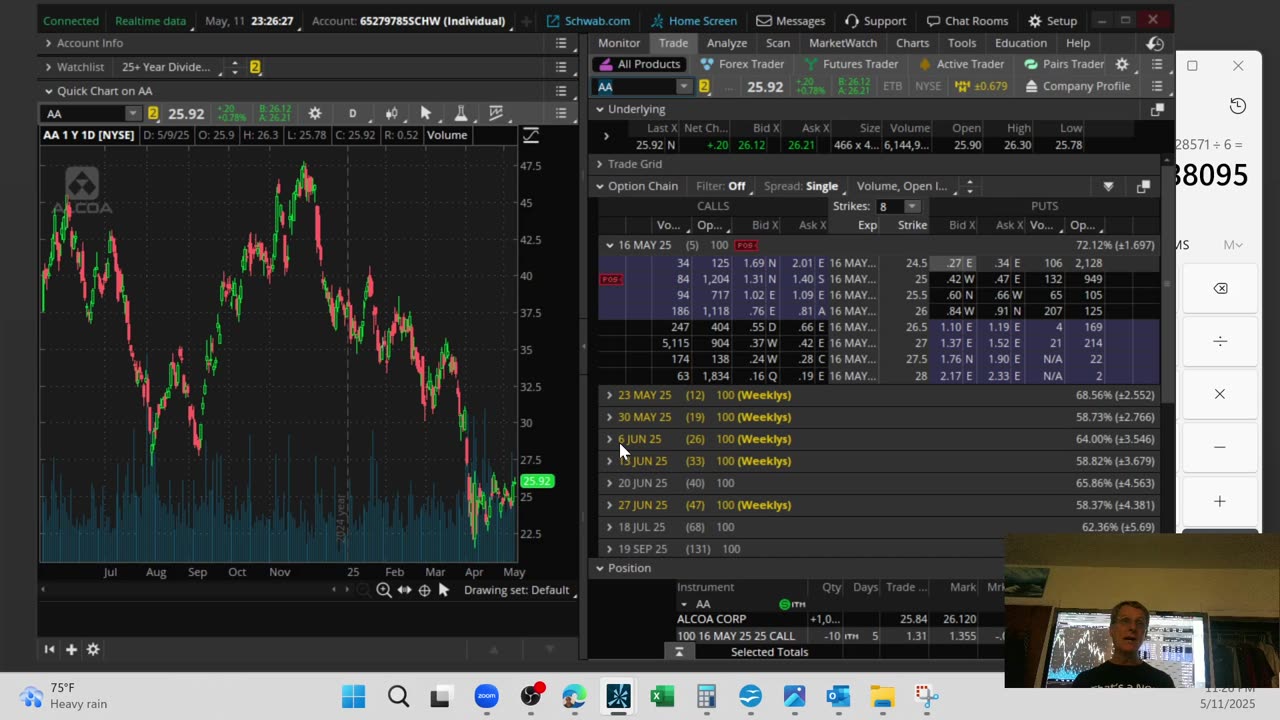Open Chat Rooms

click(967, 20)
